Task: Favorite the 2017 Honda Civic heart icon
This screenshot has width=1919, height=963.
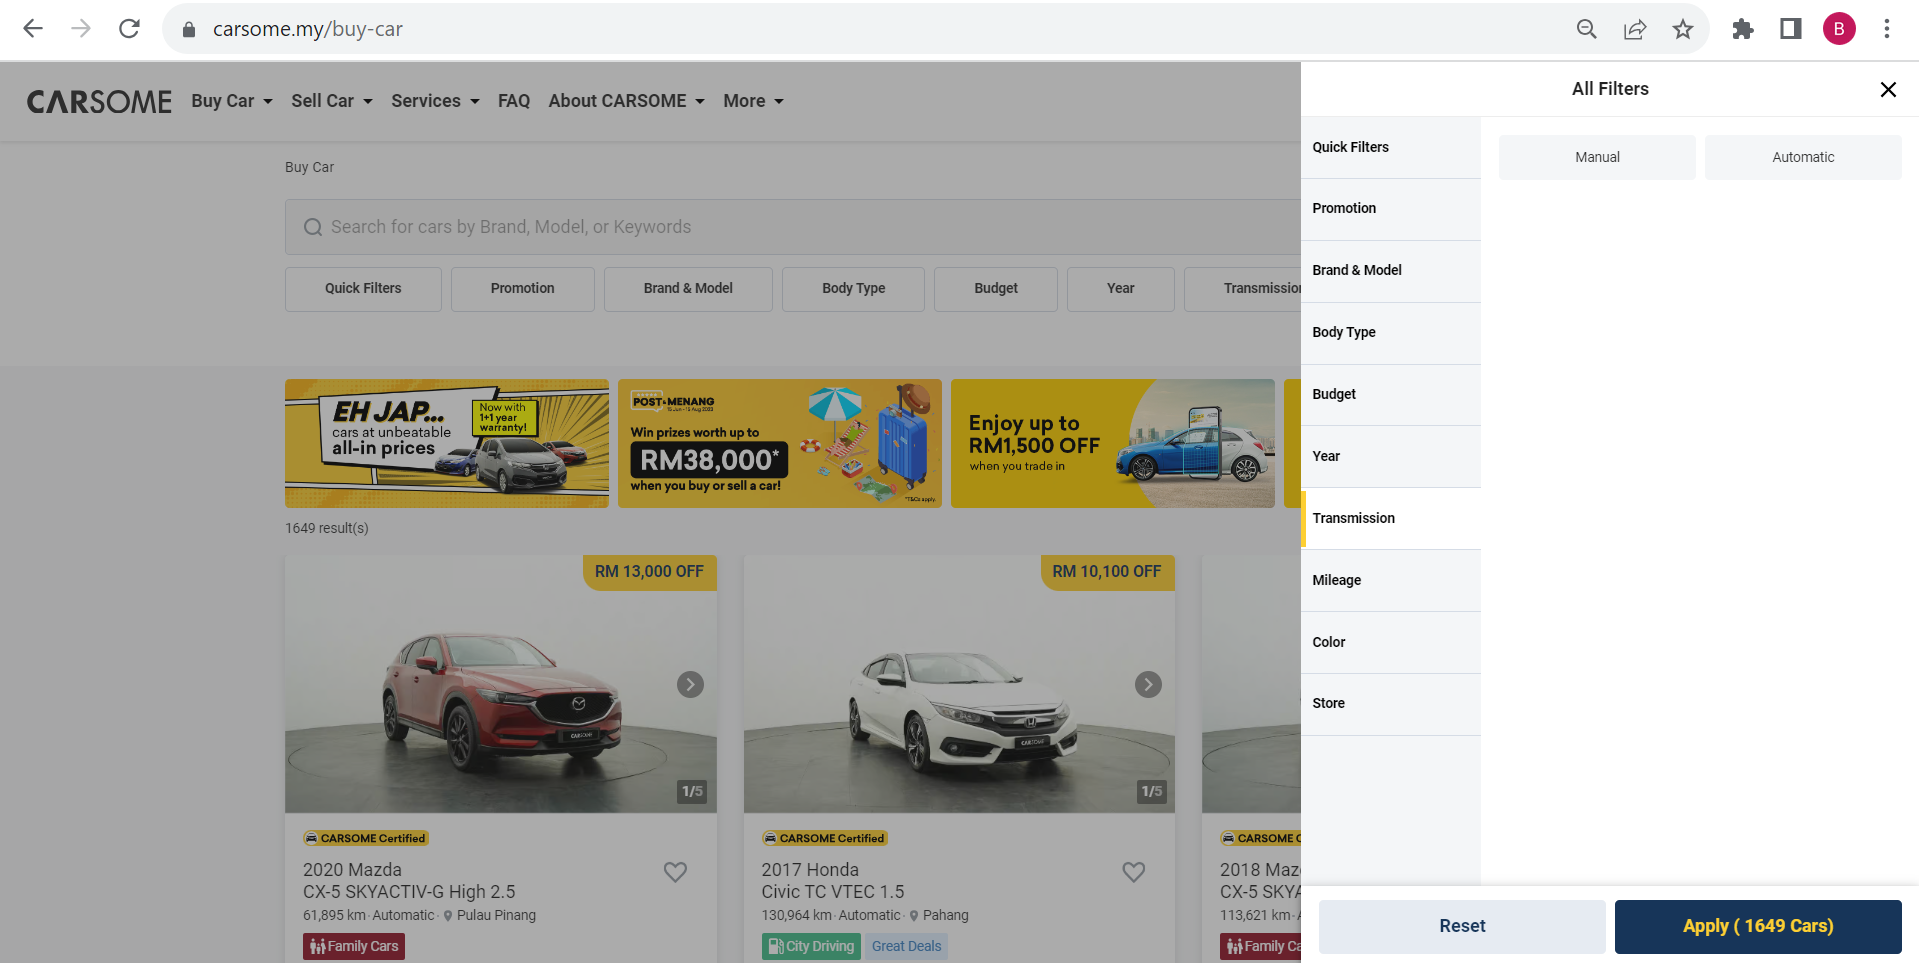Action: pyautogui.click(x=1133, y=872)
